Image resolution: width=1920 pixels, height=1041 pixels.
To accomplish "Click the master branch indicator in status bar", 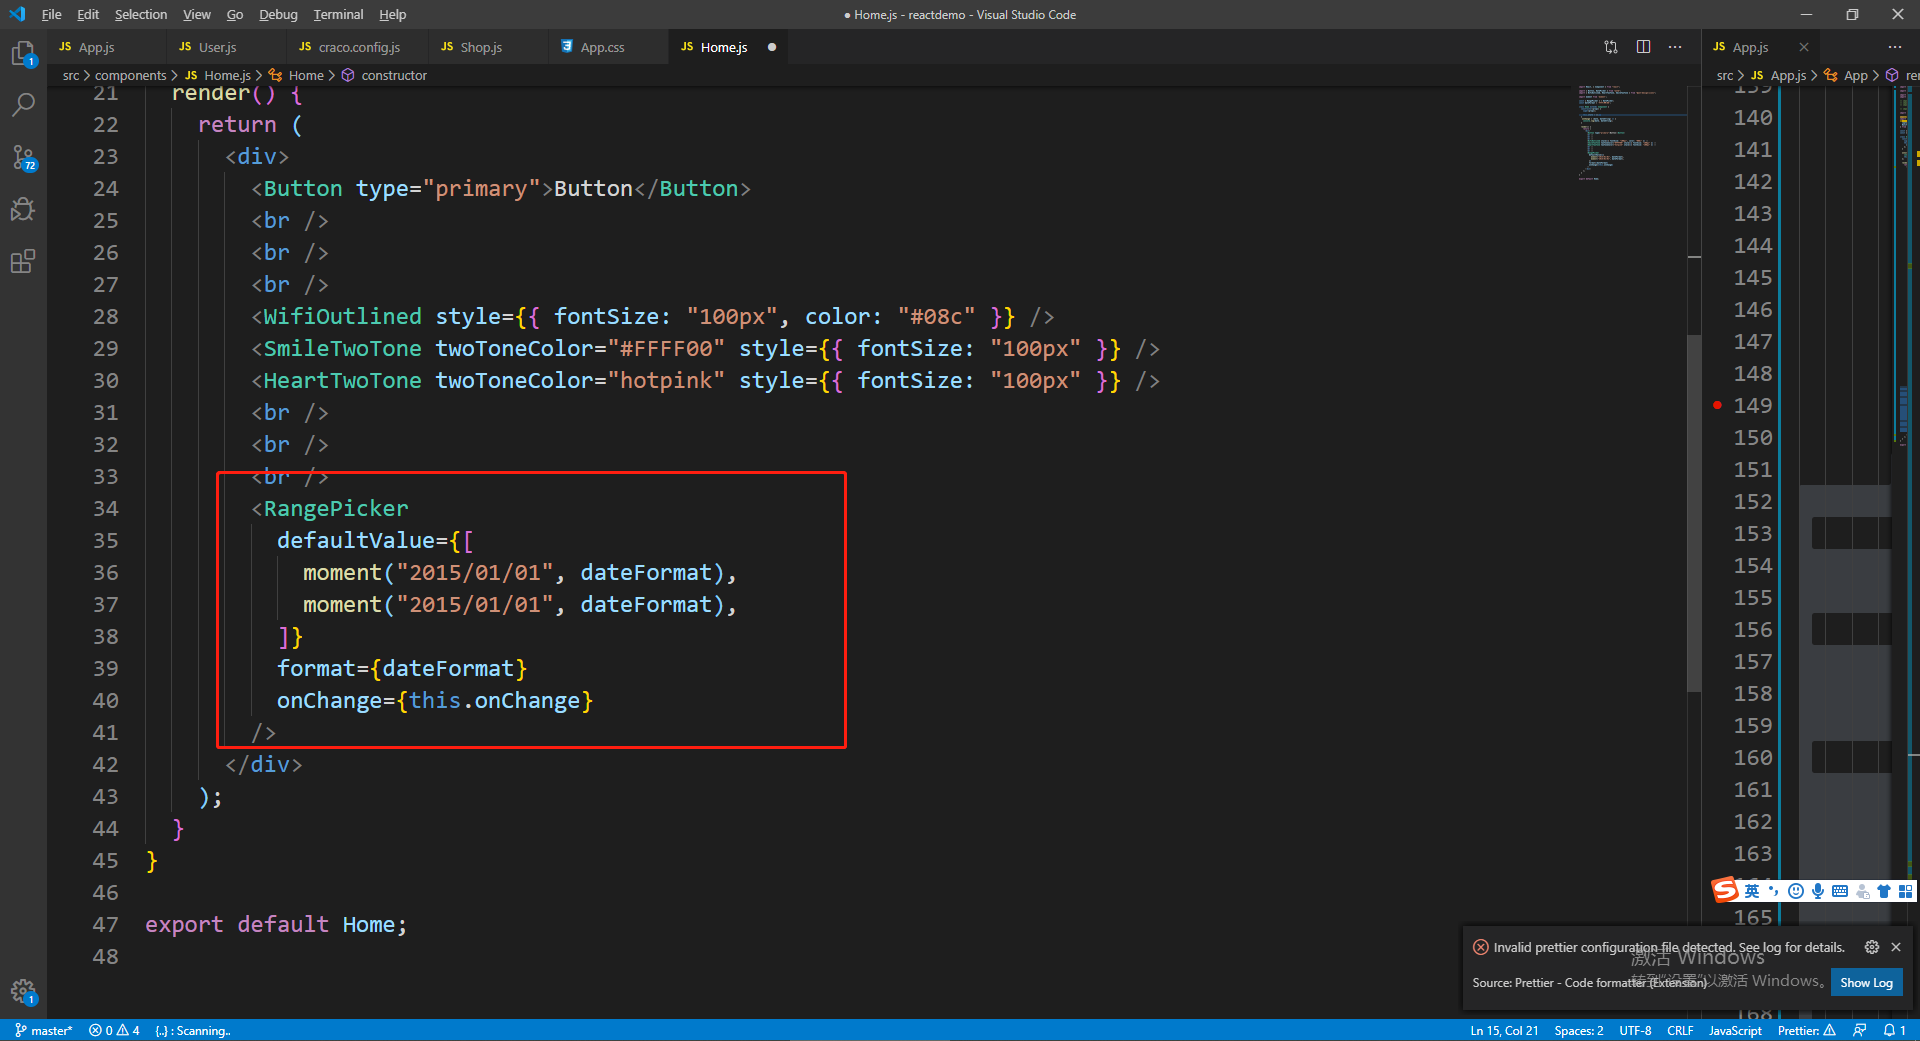I will (x=44, y=1030).
